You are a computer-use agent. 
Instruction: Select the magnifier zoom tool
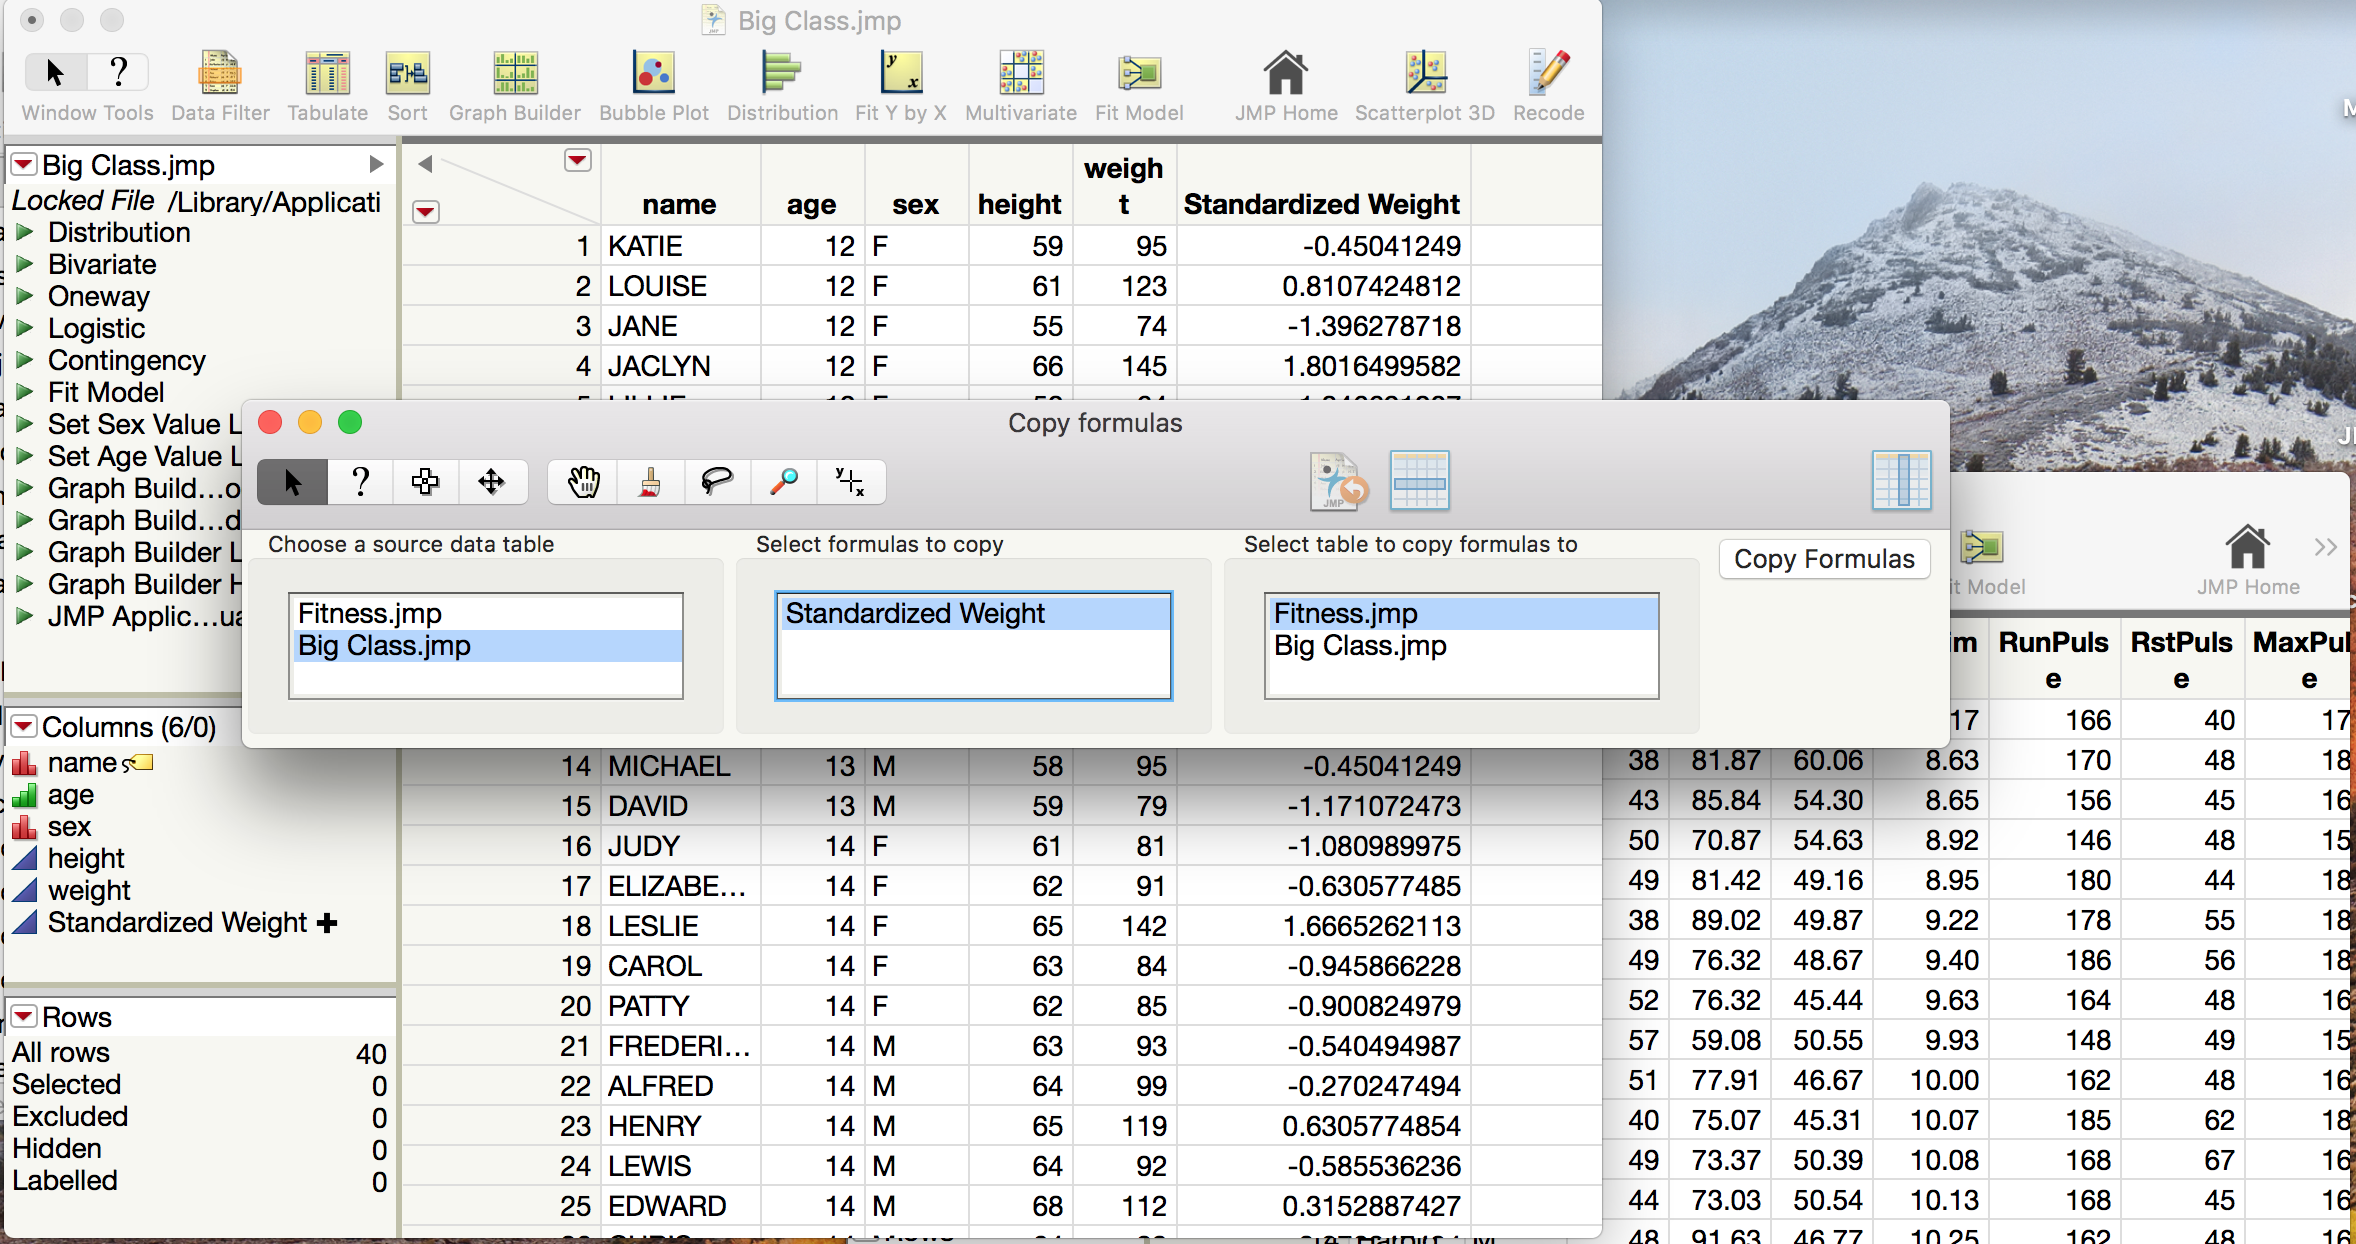pos(783,482)
